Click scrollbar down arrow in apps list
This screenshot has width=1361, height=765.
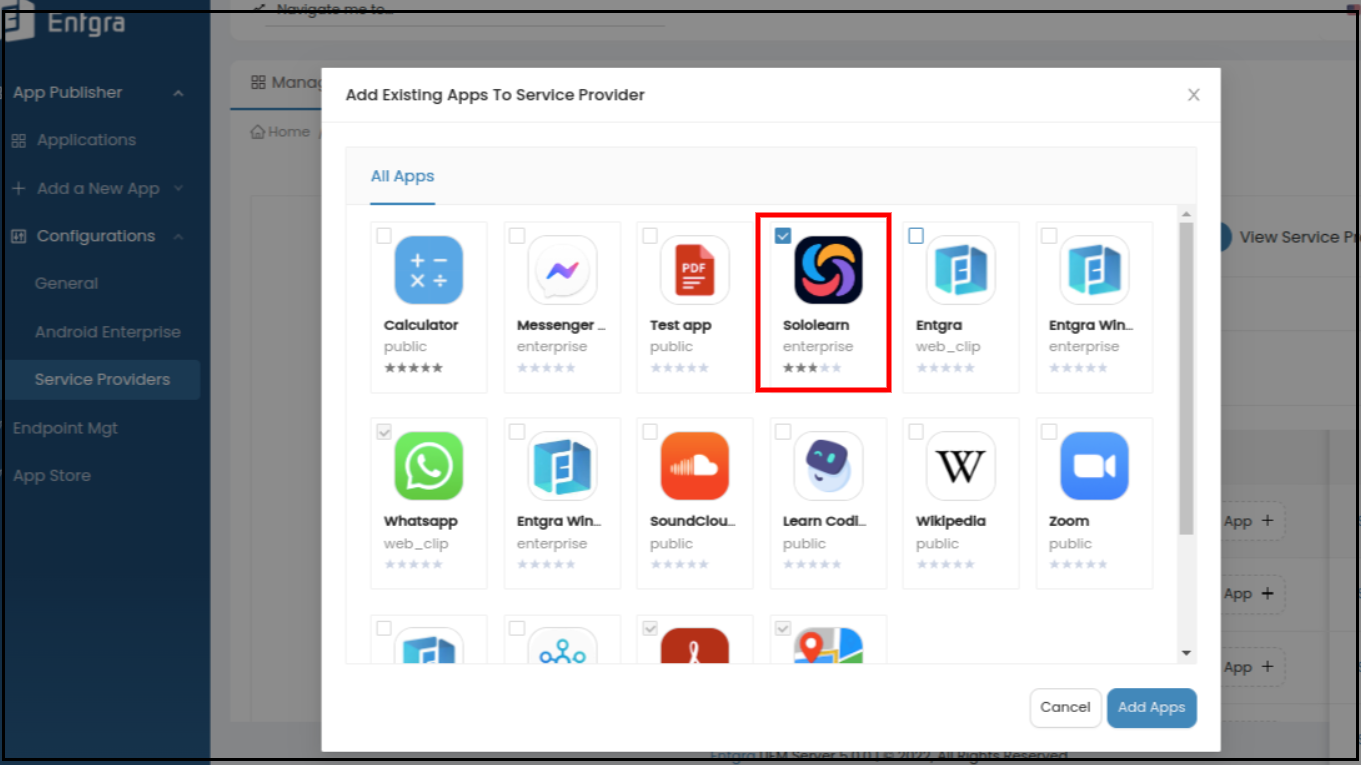1187,653
